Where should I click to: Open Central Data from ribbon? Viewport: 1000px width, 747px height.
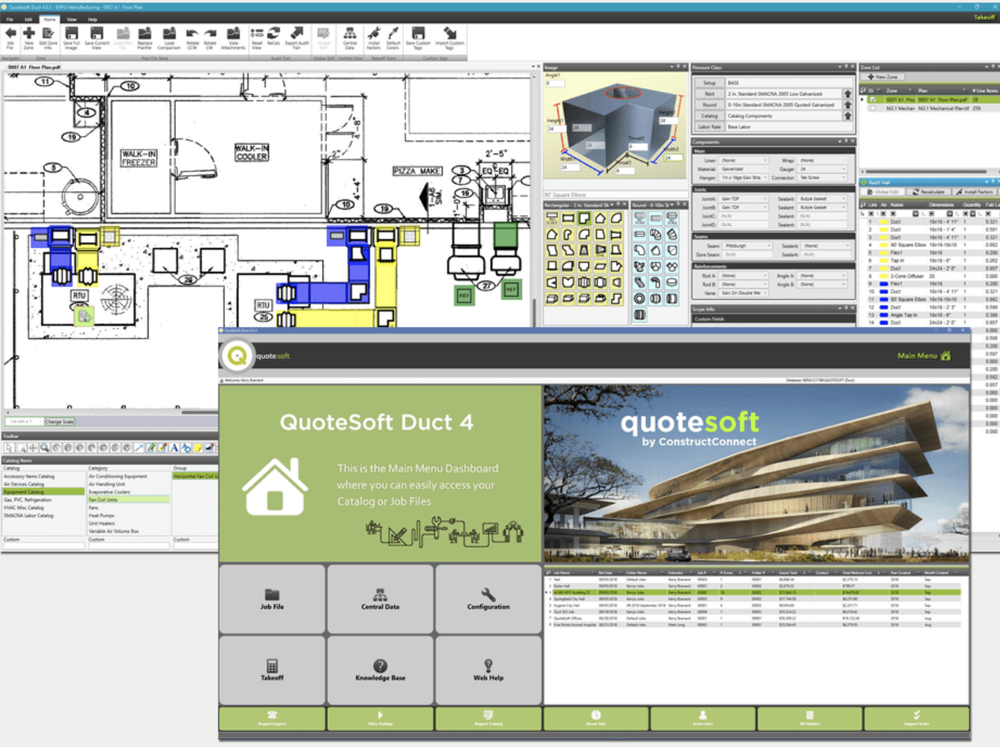(x=349, y=38)
